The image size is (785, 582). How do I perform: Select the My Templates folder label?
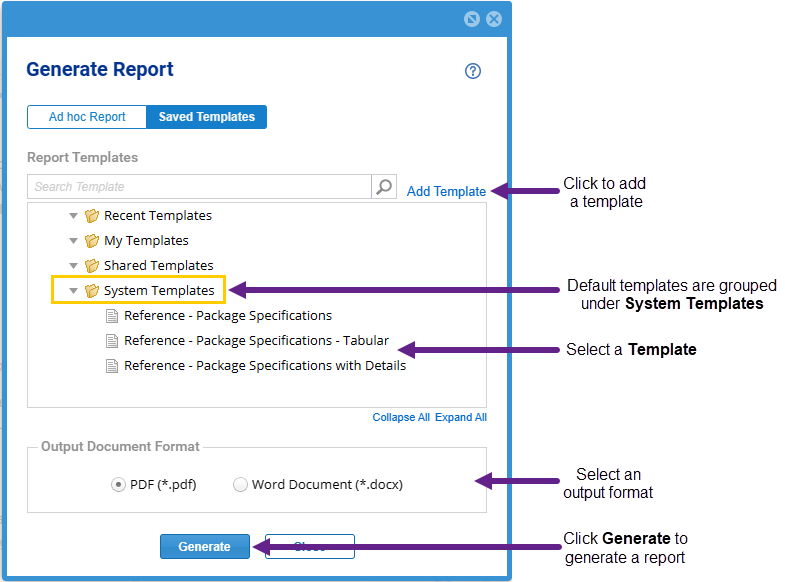(x=146, y=241)
